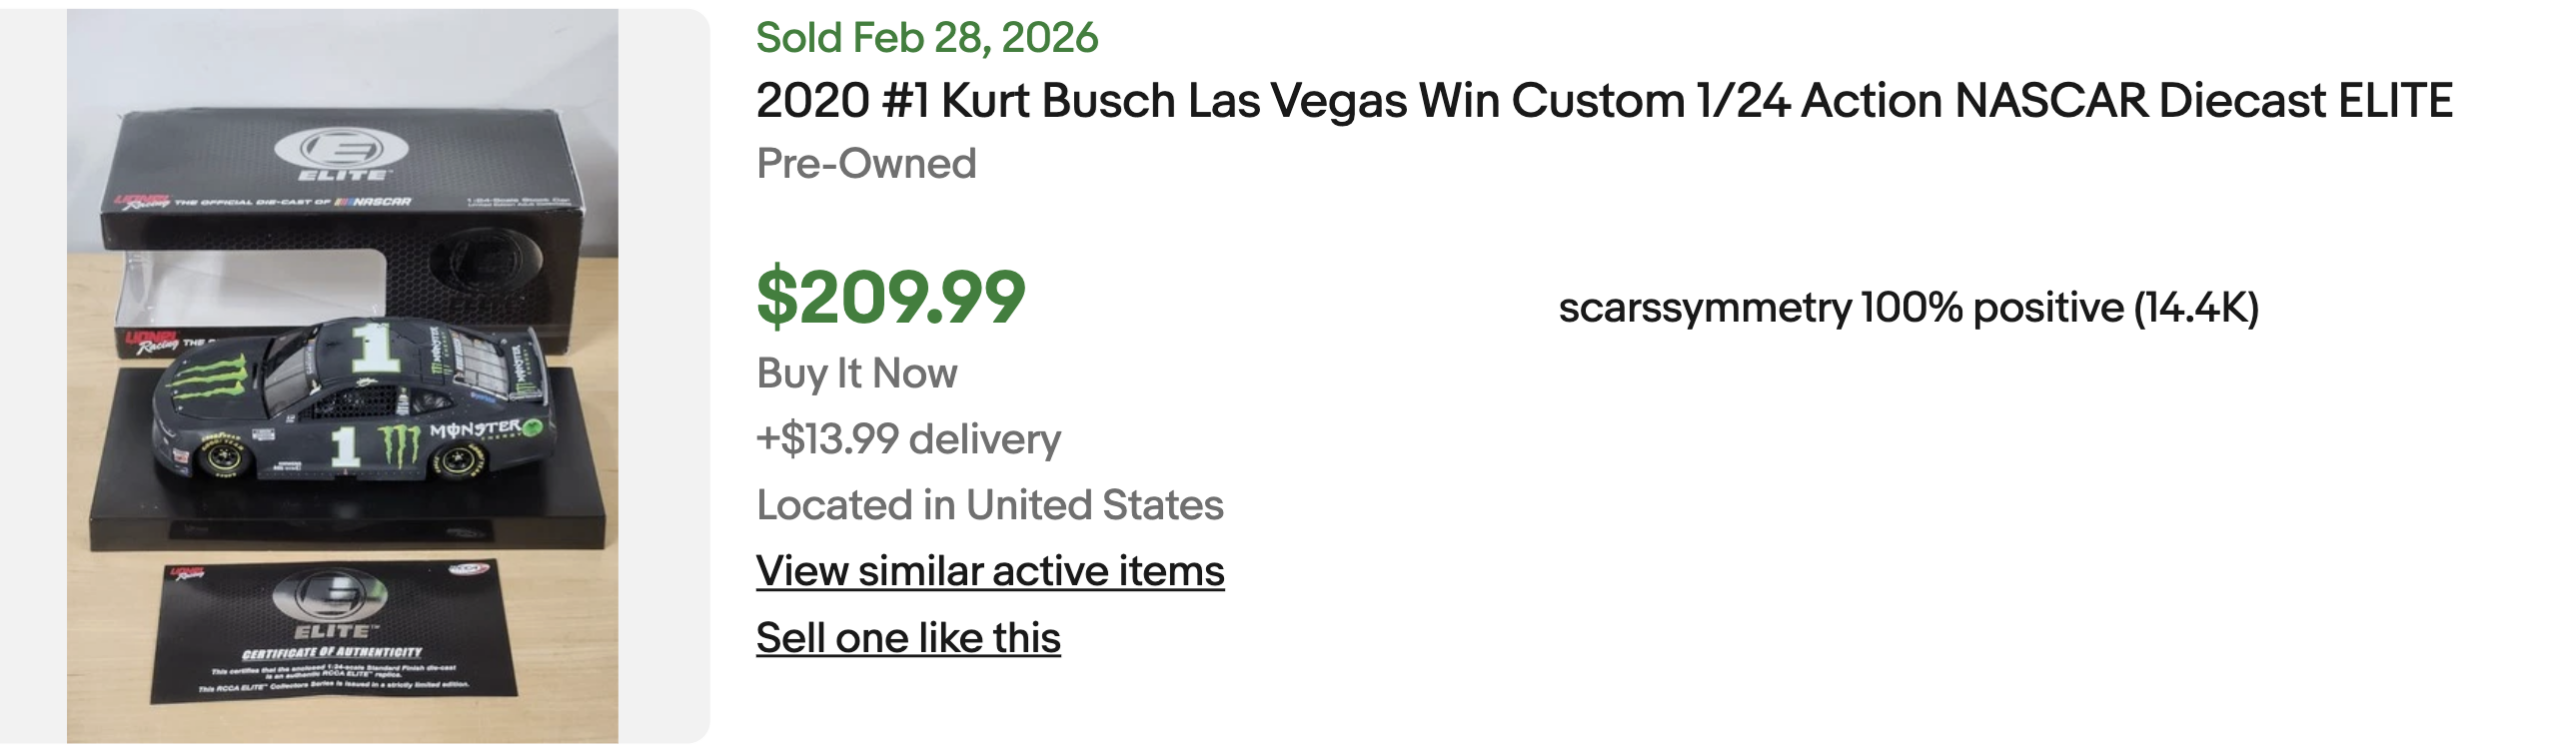
Task: Click the (14.4K) feedback count
Action: pyautogui.click(x=2196, y=308)
